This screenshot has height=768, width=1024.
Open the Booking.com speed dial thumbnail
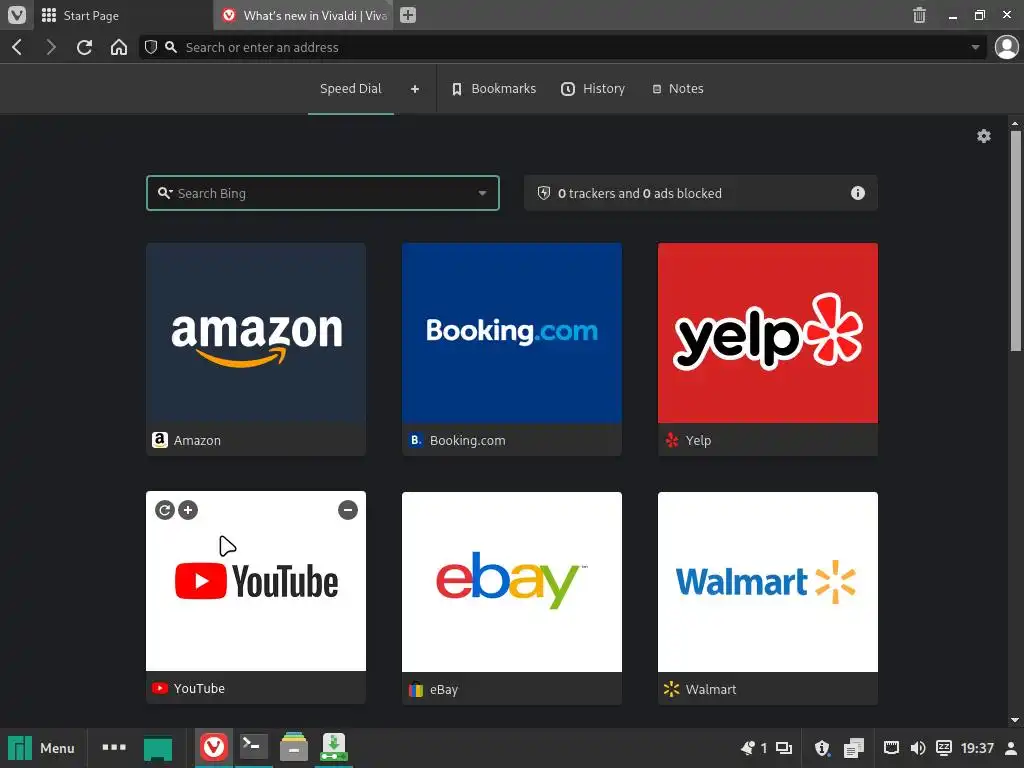pos(512,333)
